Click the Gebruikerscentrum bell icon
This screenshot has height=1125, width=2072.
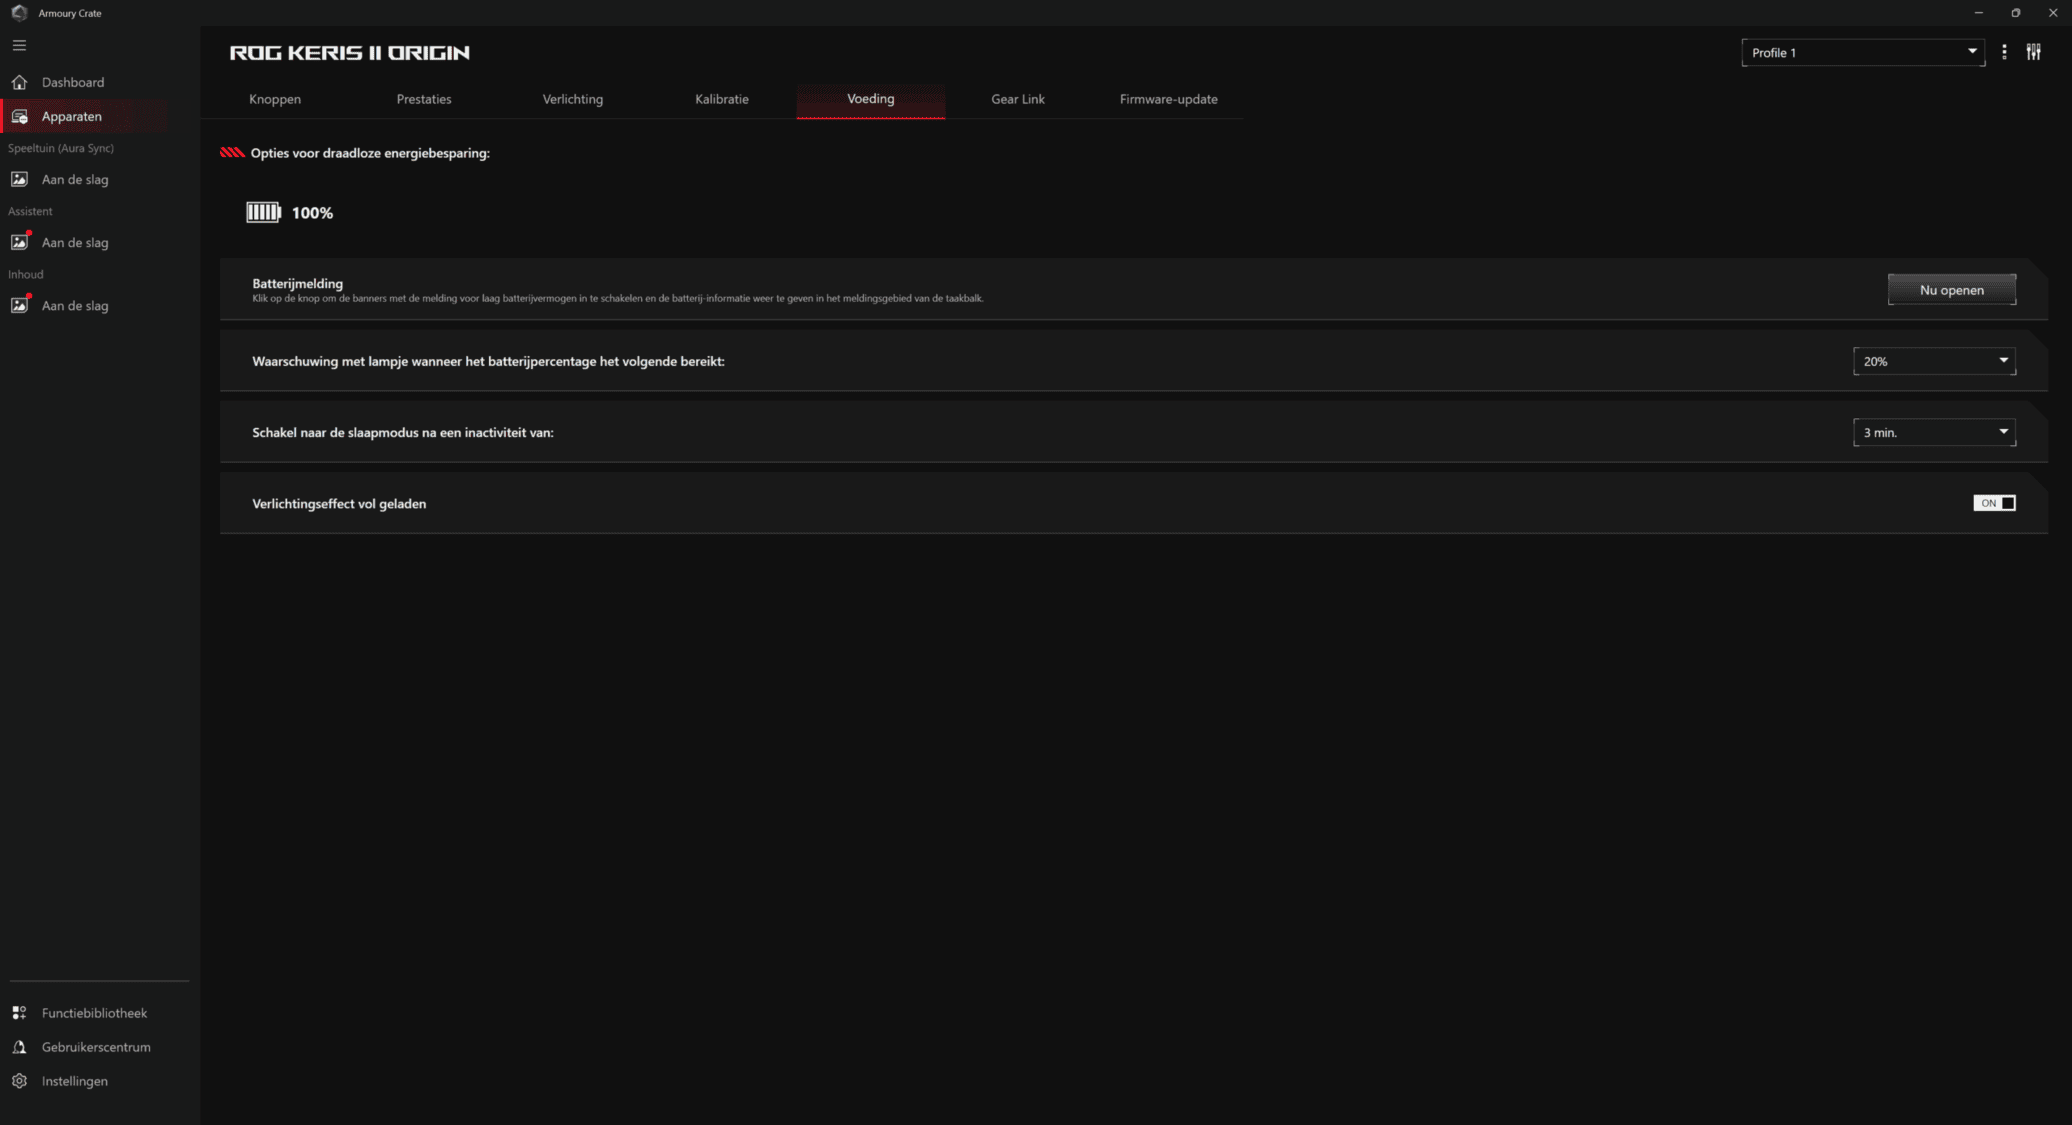[x=19, y=1047]
